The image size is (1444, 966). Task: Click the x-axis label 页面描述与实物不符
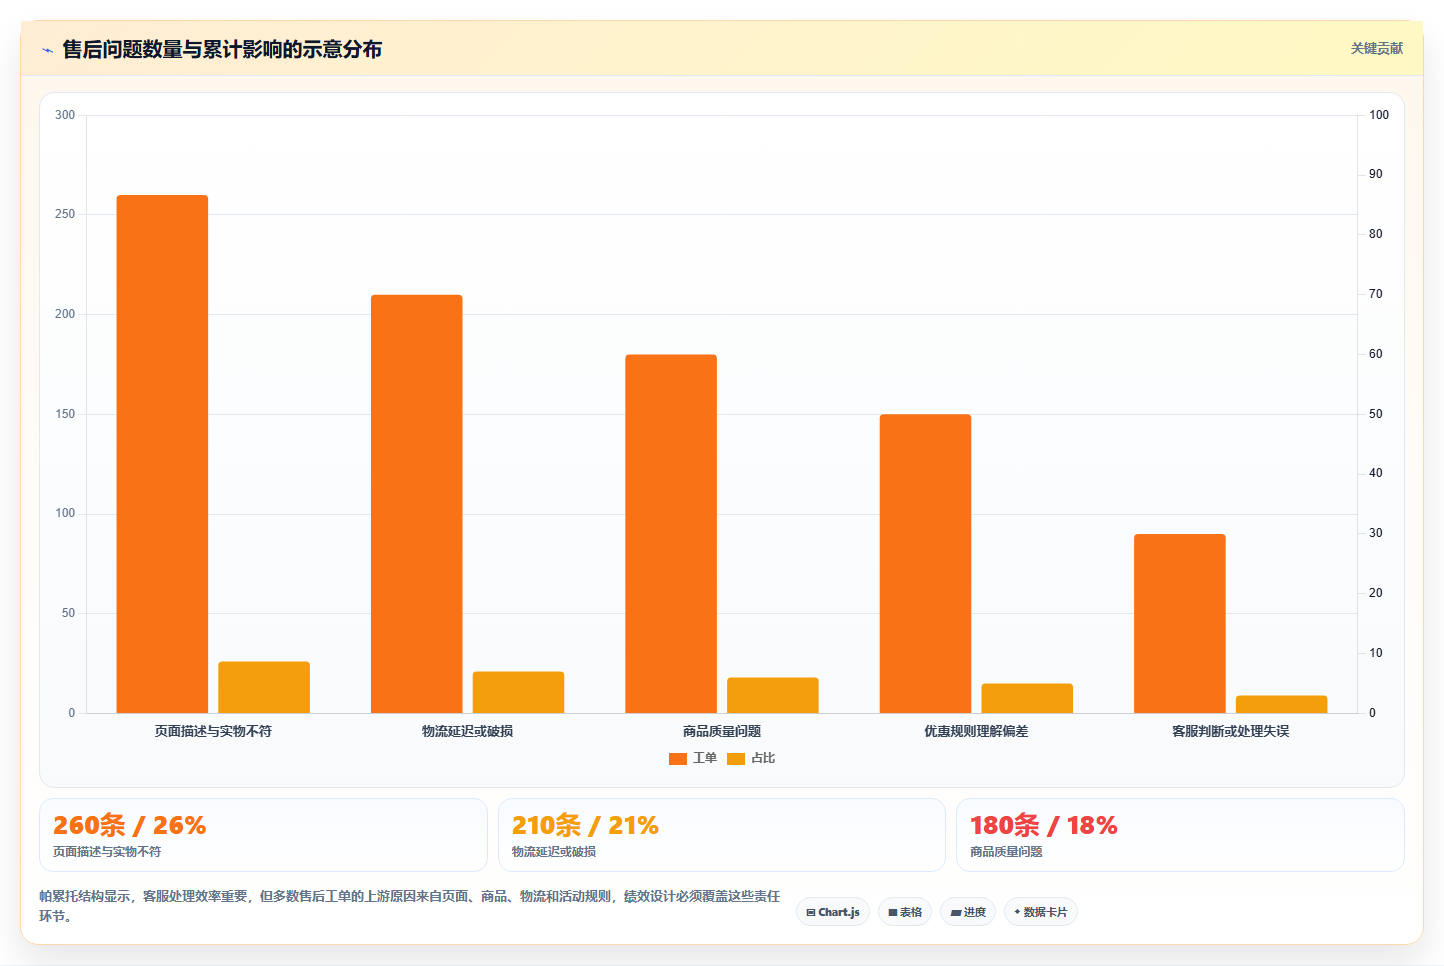[x=213, y=731]
